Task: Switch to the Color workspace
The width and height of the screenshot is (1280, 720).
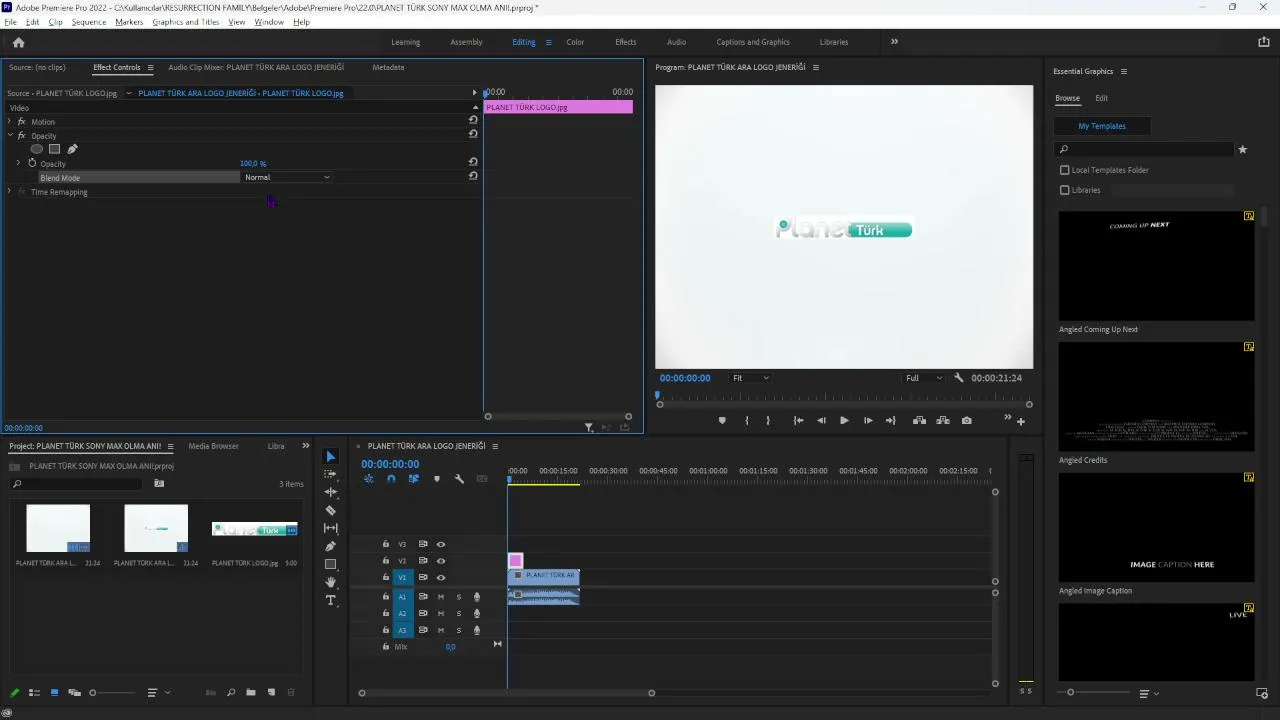Action: [575, 42]
